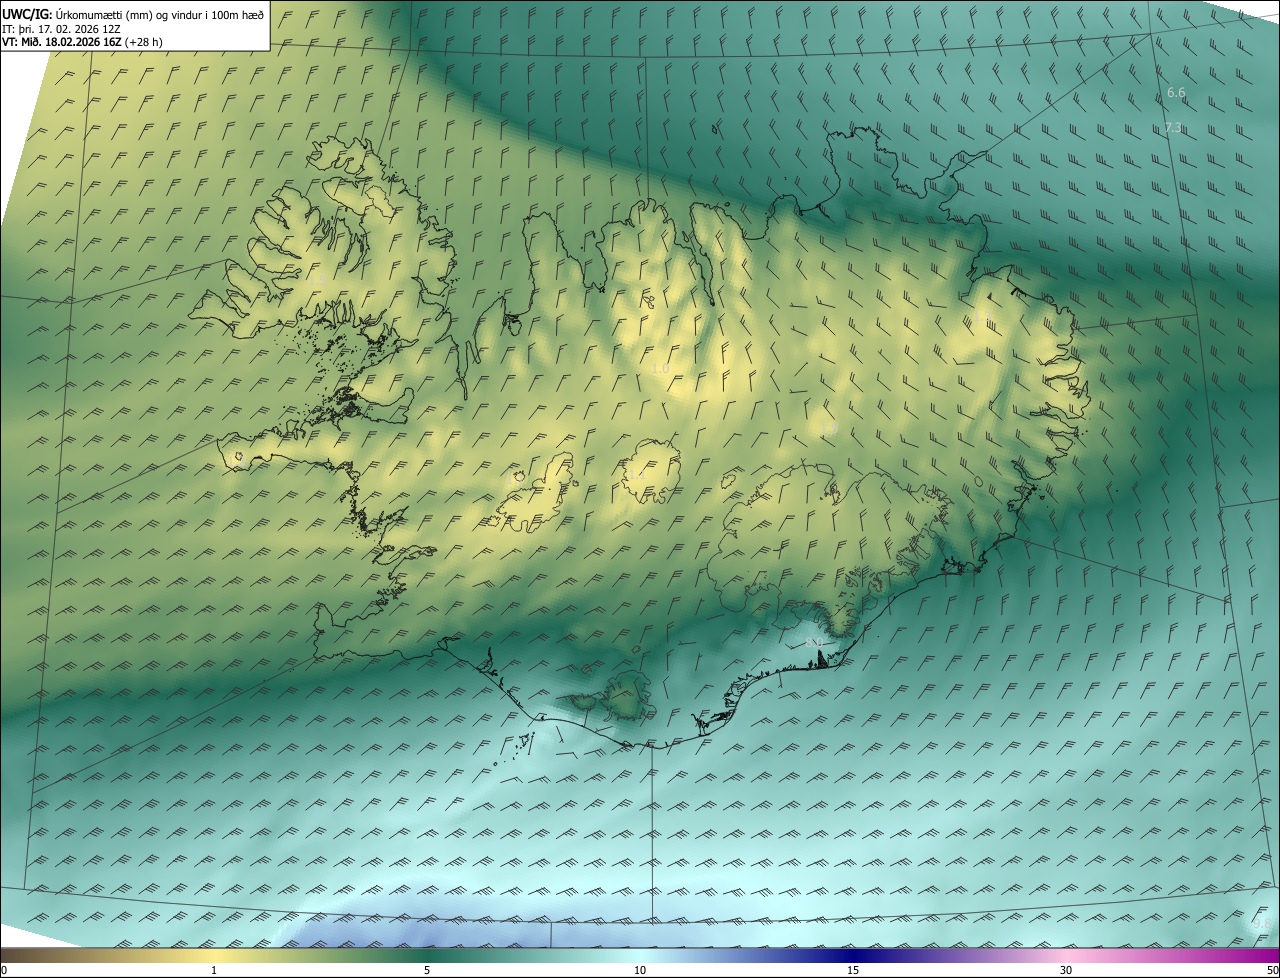Click the 'VT: Mið. 18.02.2026 16Z' valid time
This screenshot has height=978, width=1280.
pyautogui.click(x=62, y=42)
